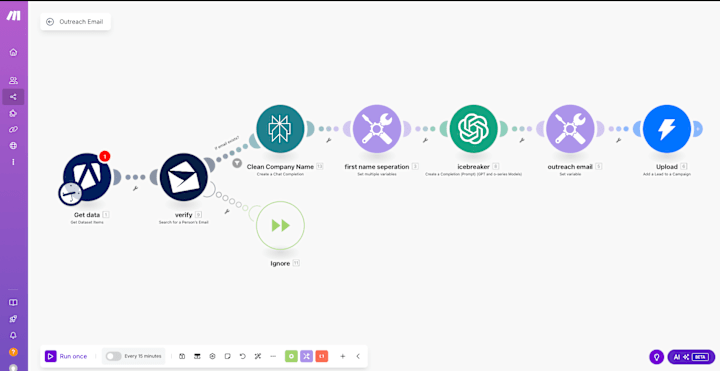Open the Scenarios section in the sidebar
The image size is (720, 371).
(x=13, y=97)
